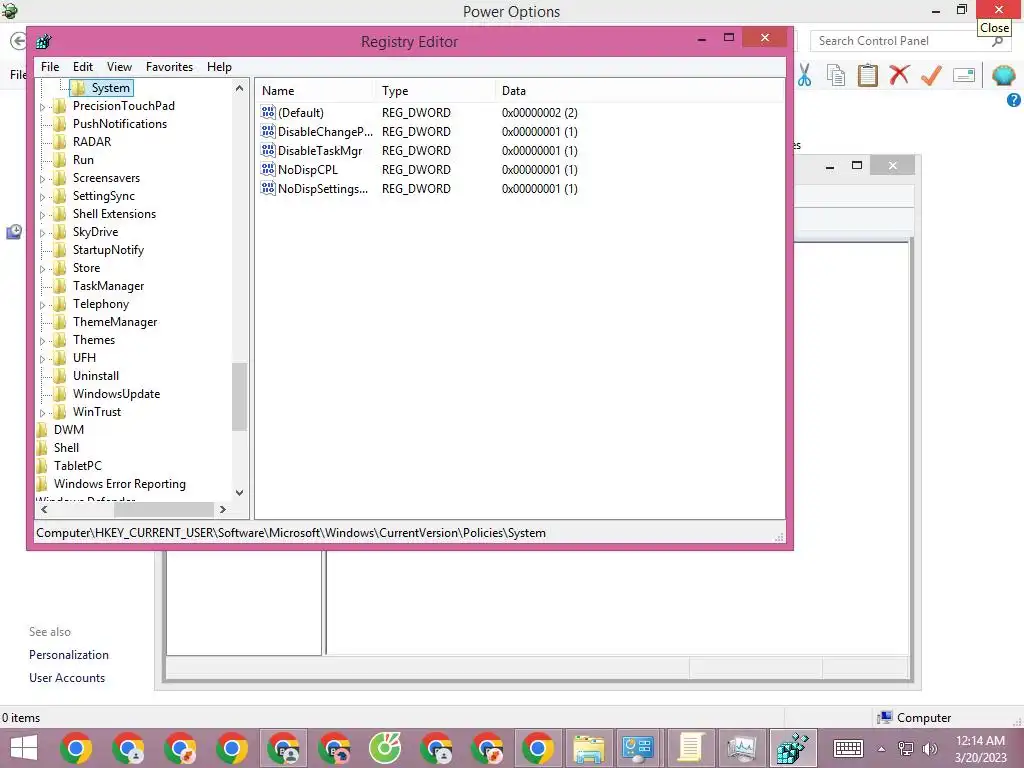
Task: Click the blue shell globe toolbar icon
Action: pyautogui.click(x=1003, y=75)
